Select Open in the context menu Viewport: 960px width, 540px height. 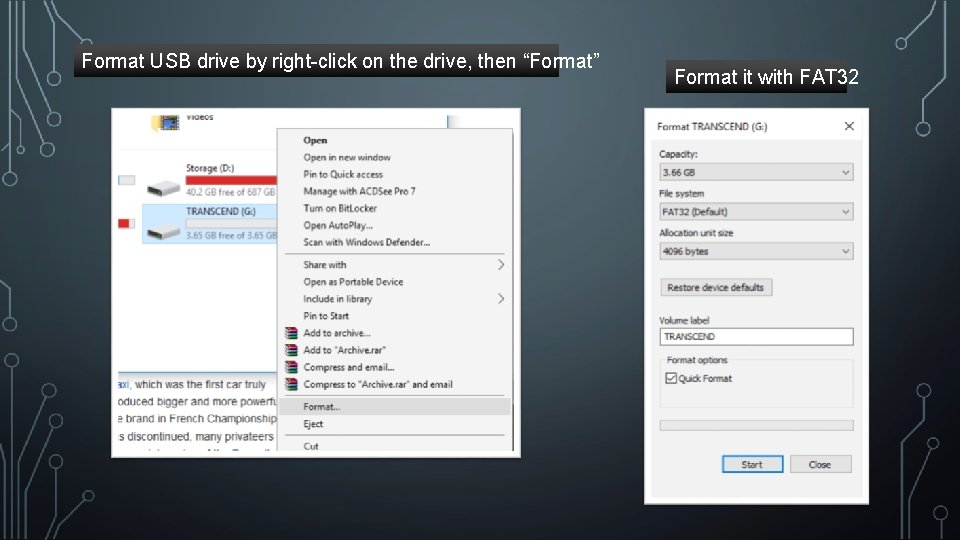315,140
